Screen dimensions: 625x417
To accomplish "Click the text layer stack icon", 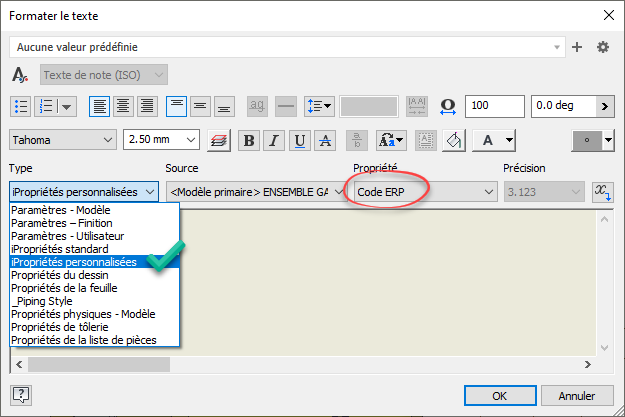I will (220, 140).
